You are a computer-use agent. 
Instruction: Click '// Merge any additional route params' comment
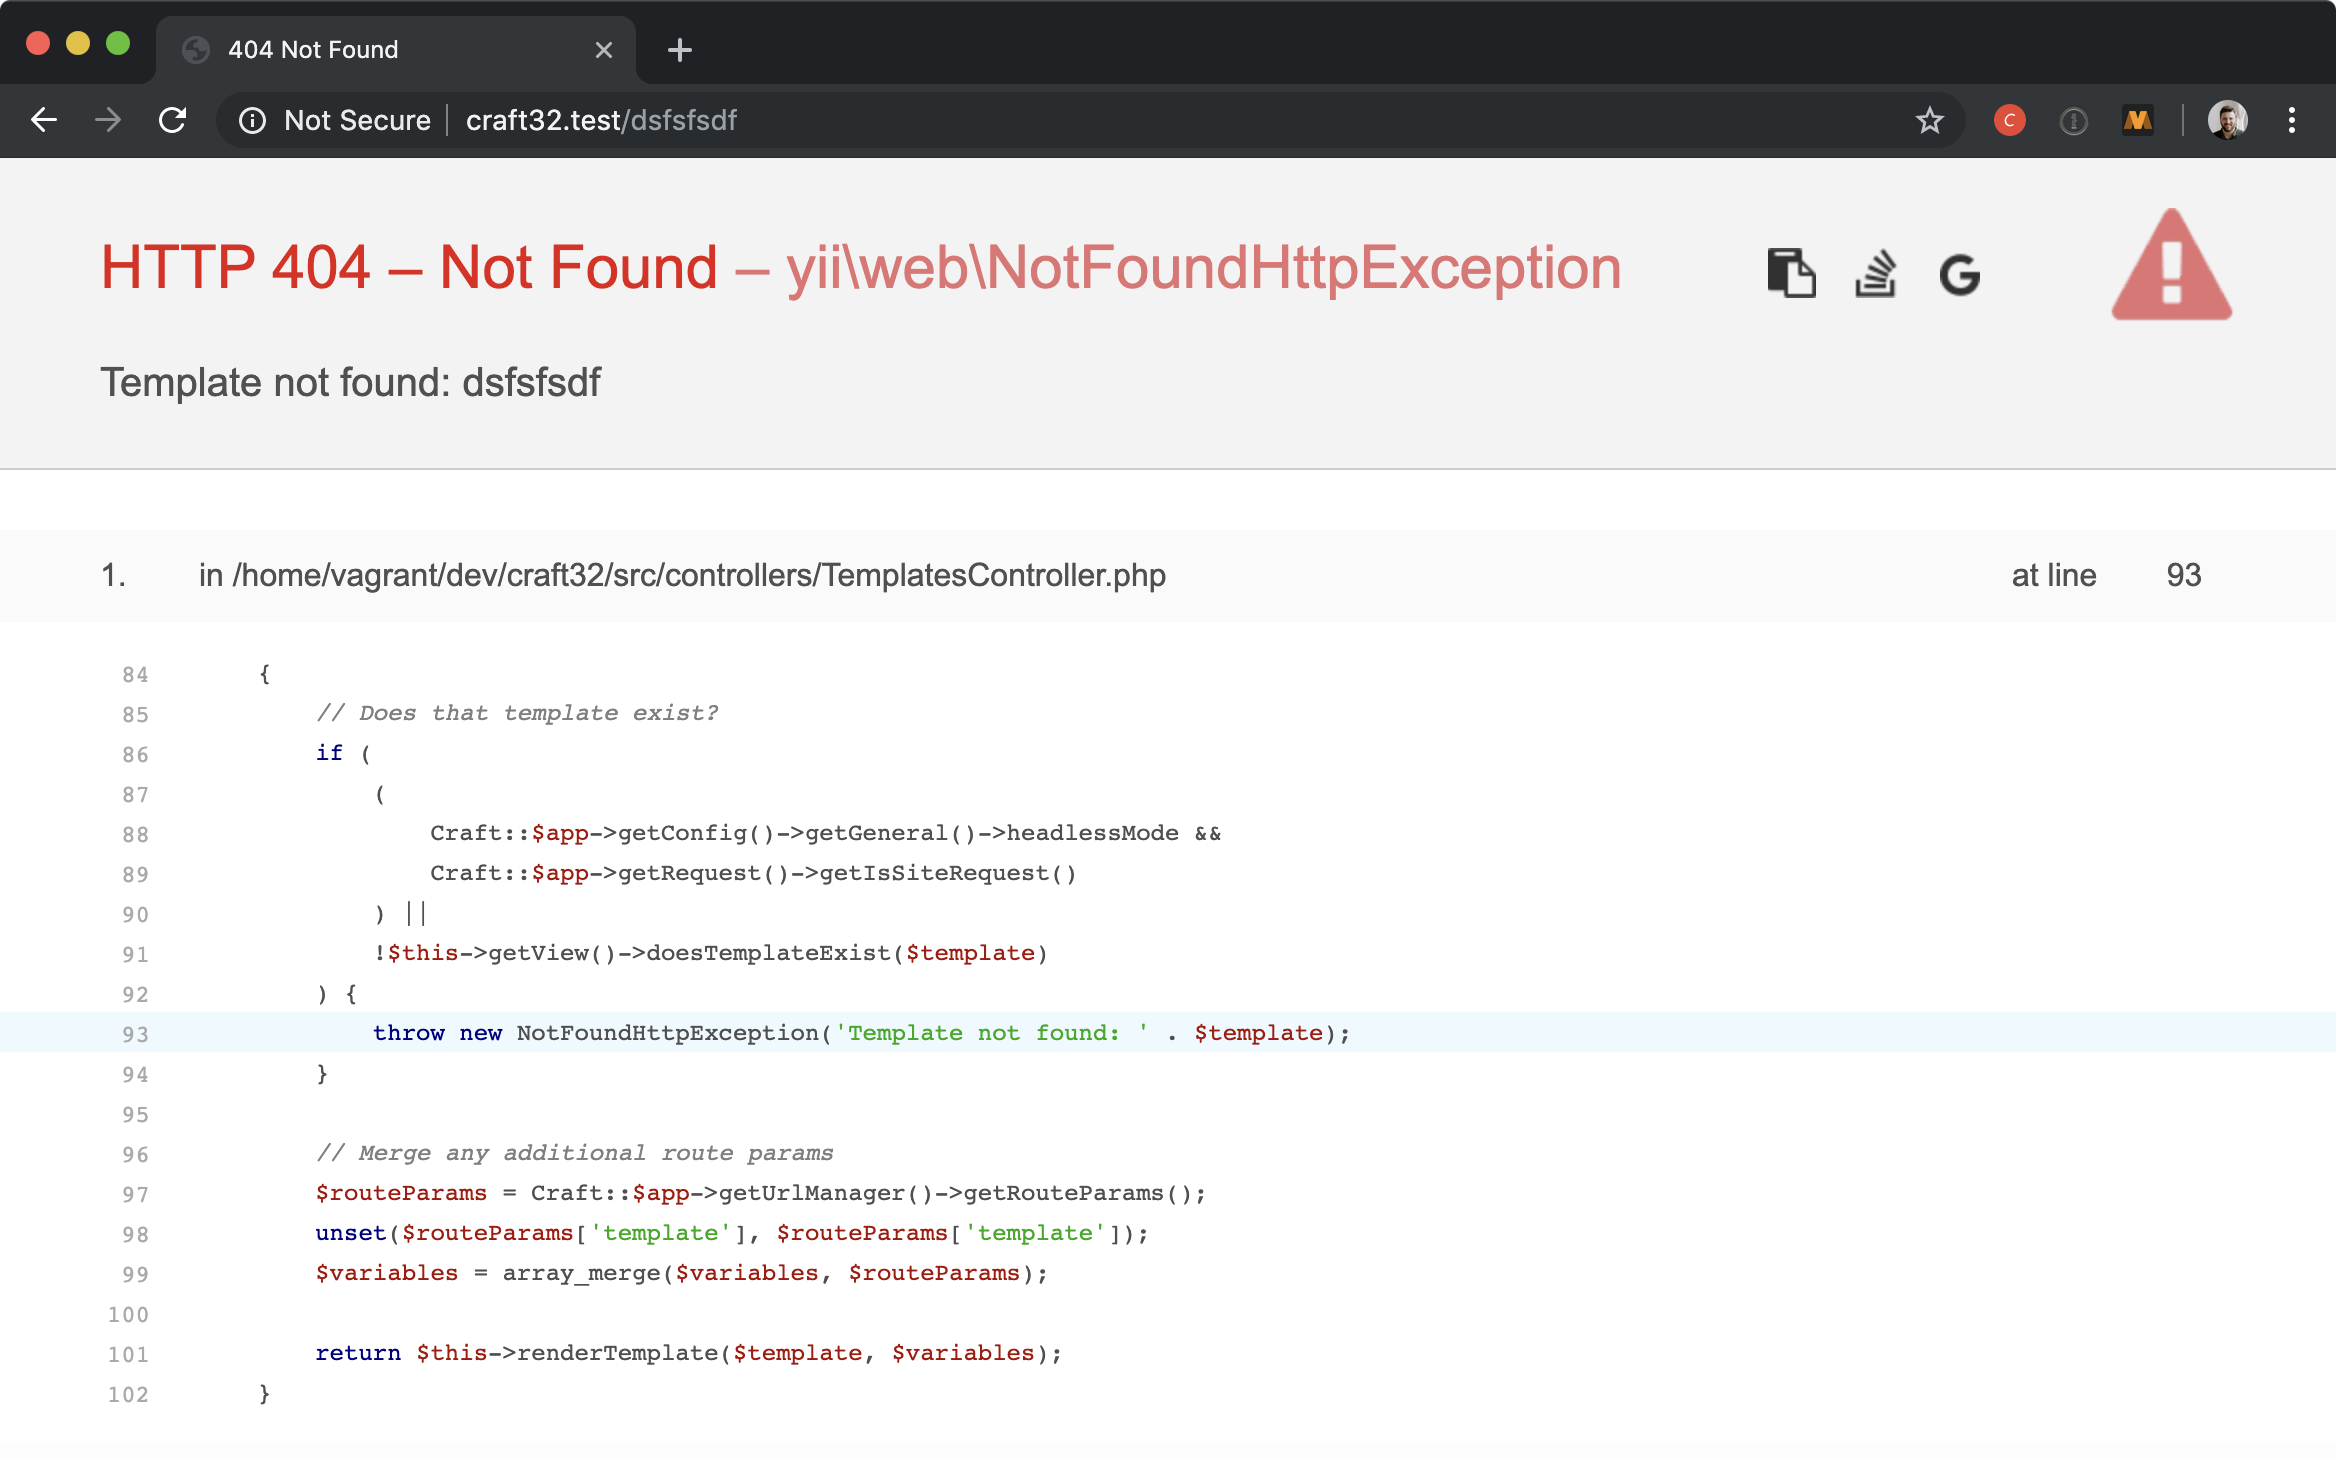tap(574, 1153)
